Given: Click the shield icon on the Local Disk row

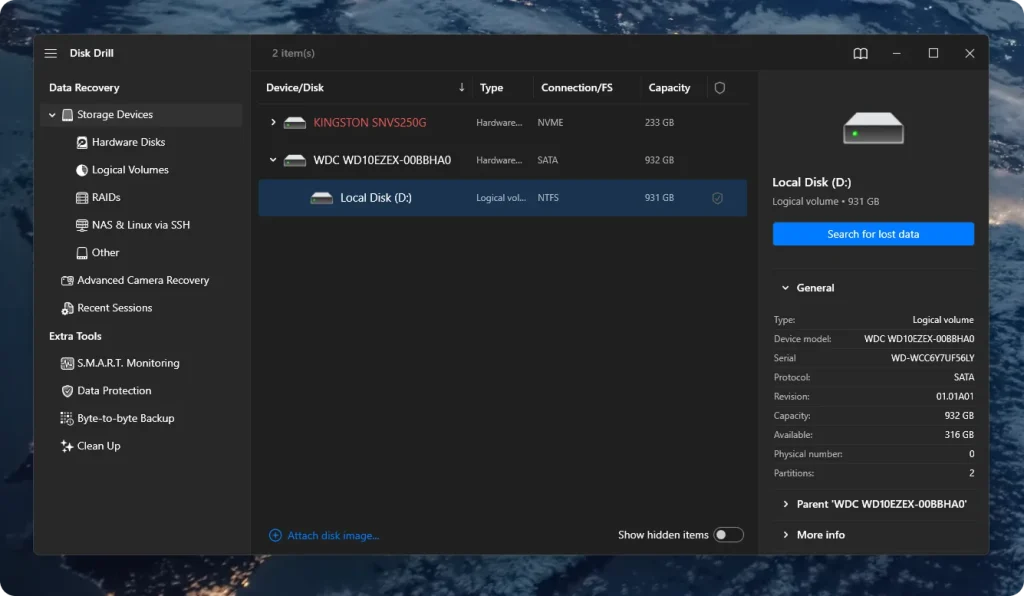Looking at the screenshot, I should click(717, 197).
